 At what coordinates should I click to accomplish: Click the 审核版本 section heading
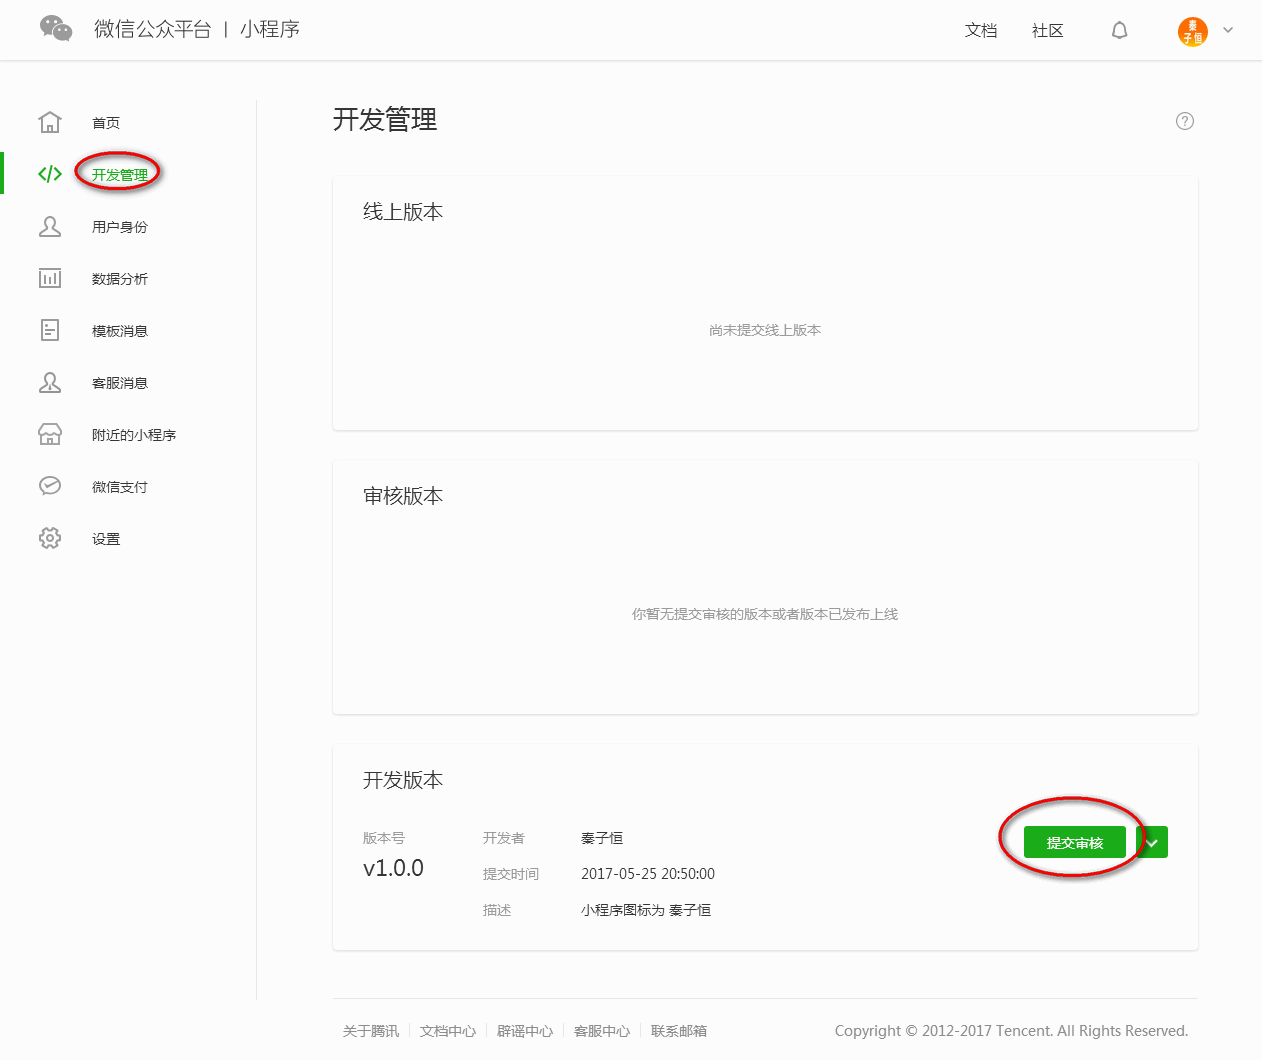click(x=403, y=496)
